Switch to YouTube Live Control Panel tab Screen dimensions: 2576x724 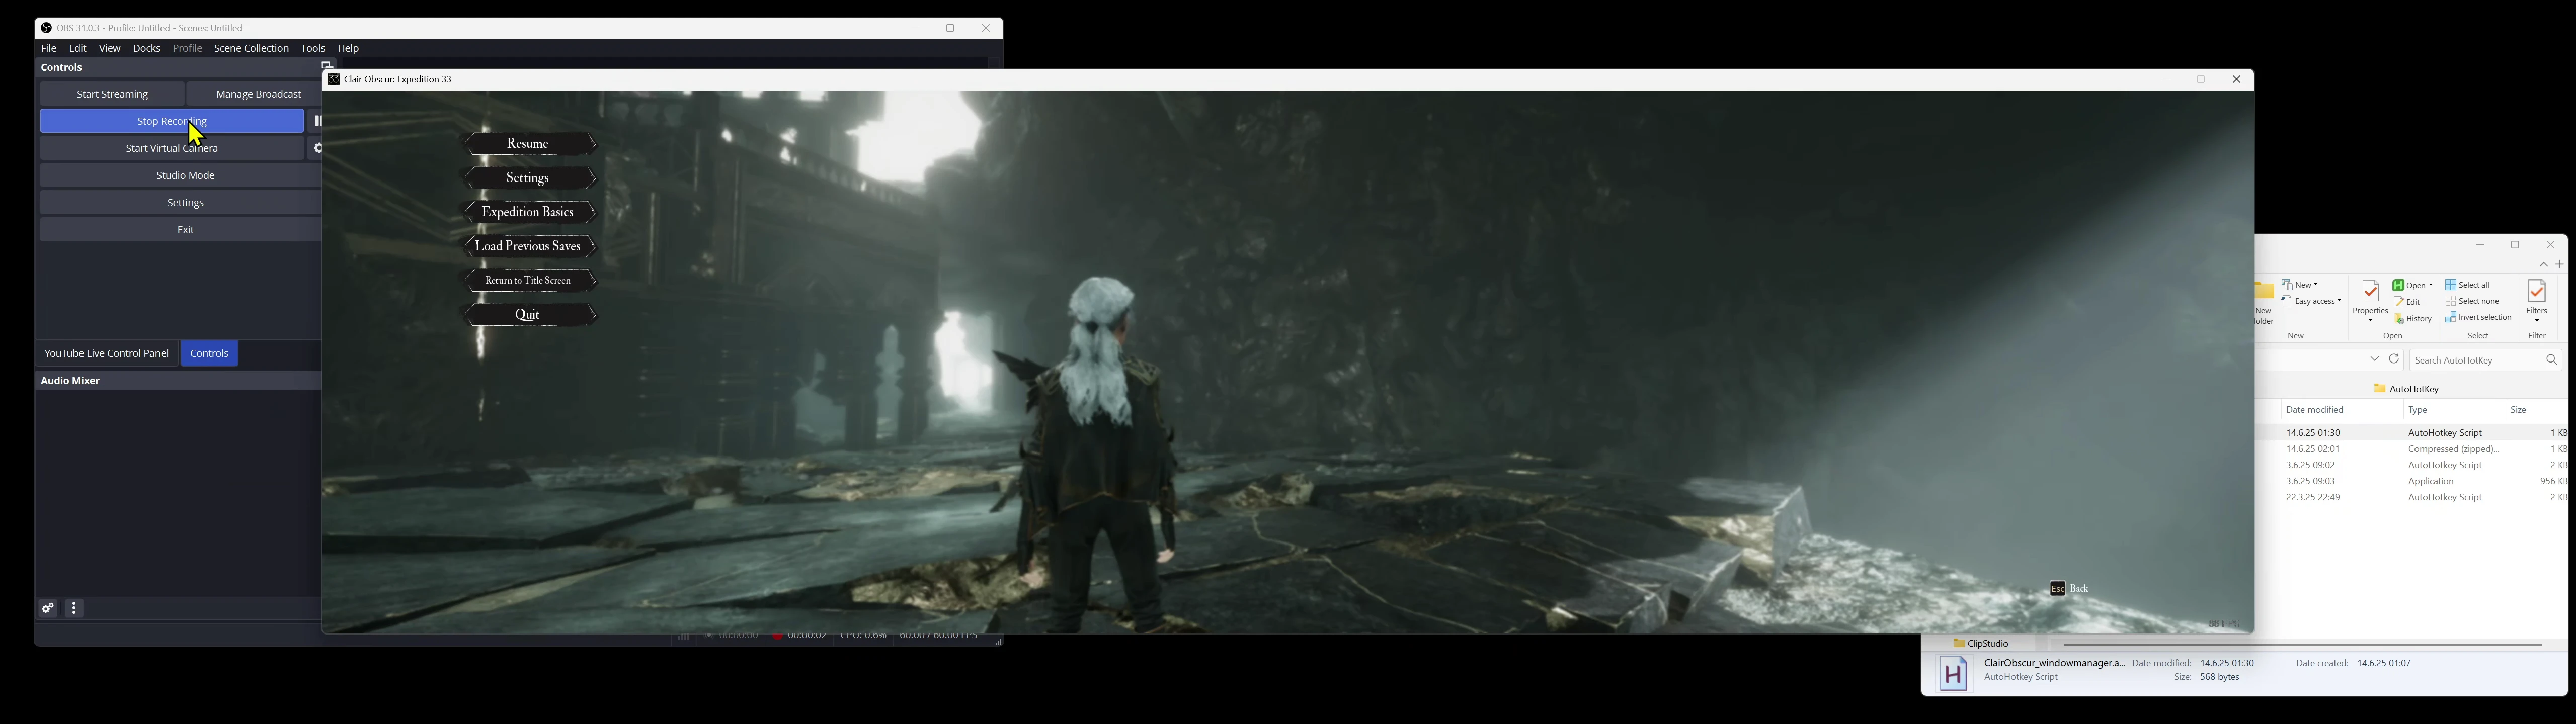106,354
